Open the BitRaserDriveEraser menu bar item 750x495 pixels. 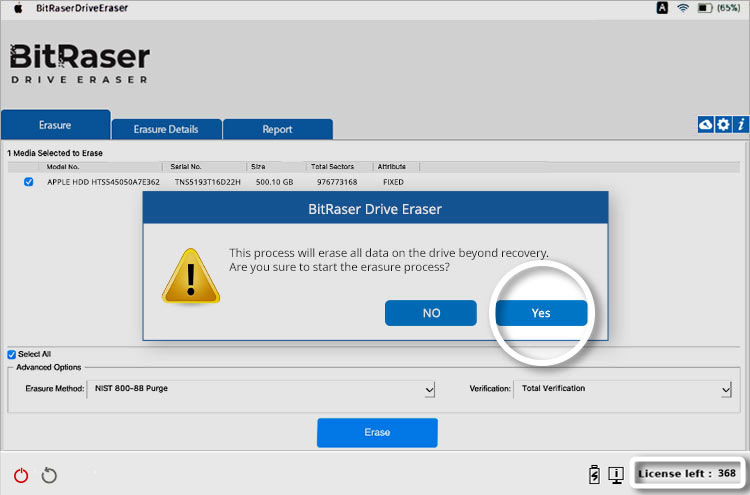[82, 8]
